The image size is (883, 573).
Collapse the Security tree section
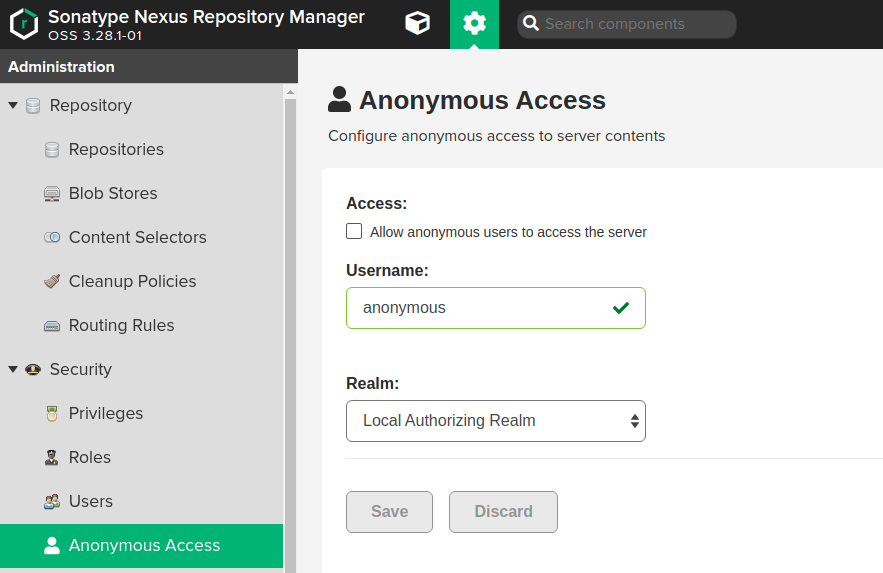point(13,370)
